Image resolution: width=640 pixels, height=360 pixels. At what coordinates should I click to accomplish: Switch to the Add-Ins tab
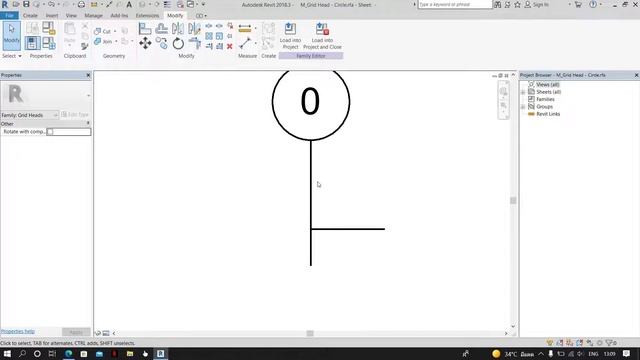[x=119, y=16]
